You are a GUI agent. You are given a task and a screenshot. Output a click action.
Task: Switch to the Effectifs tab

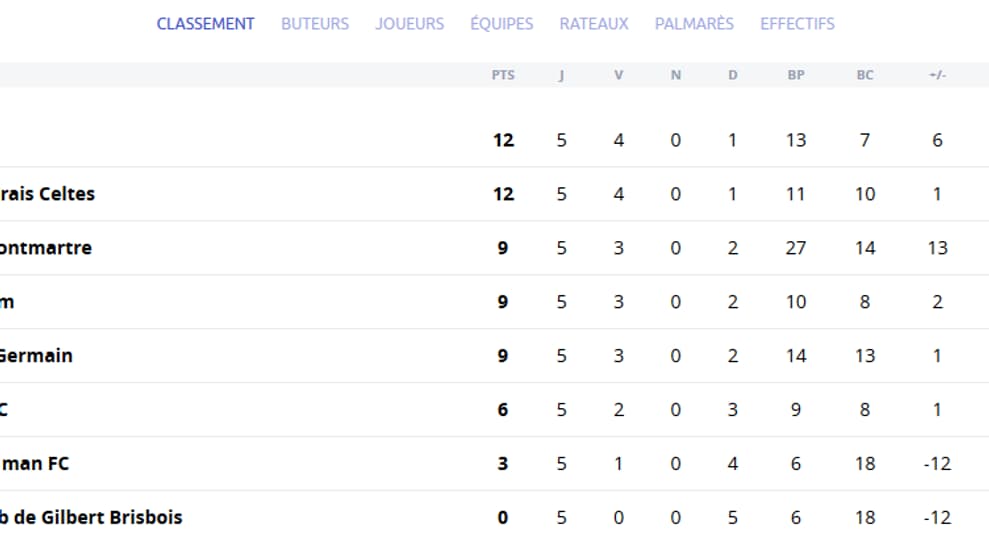(x=797, y=24)
